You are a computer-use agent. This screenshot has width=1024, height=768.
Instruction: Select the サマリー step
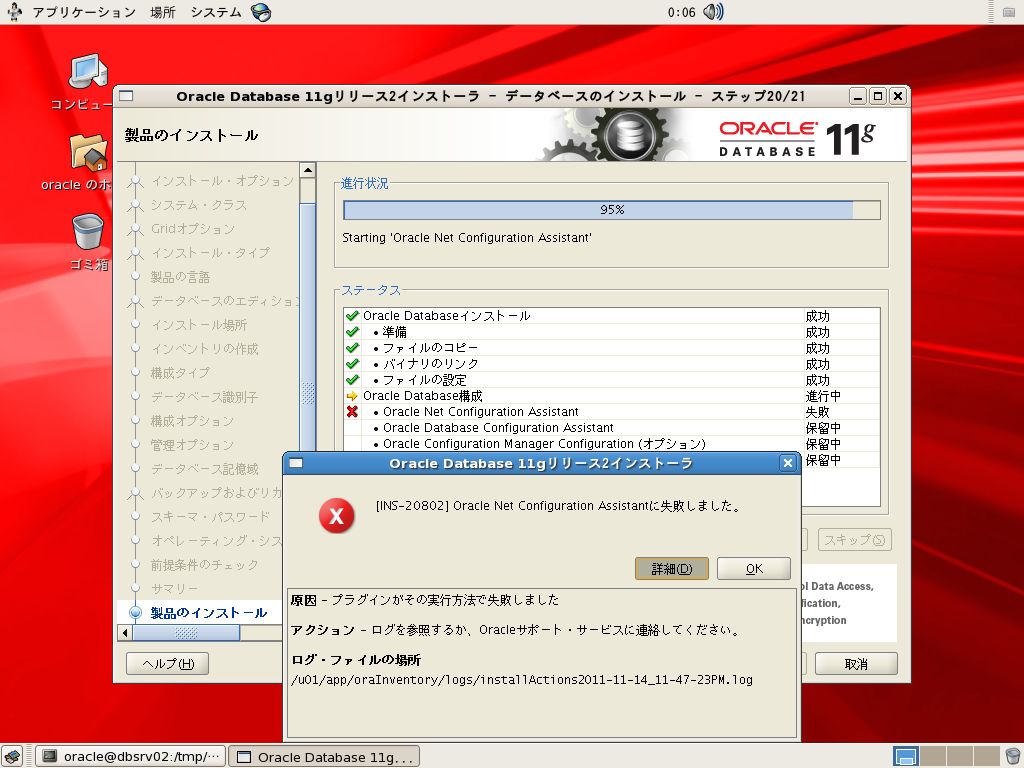point(174,588)
